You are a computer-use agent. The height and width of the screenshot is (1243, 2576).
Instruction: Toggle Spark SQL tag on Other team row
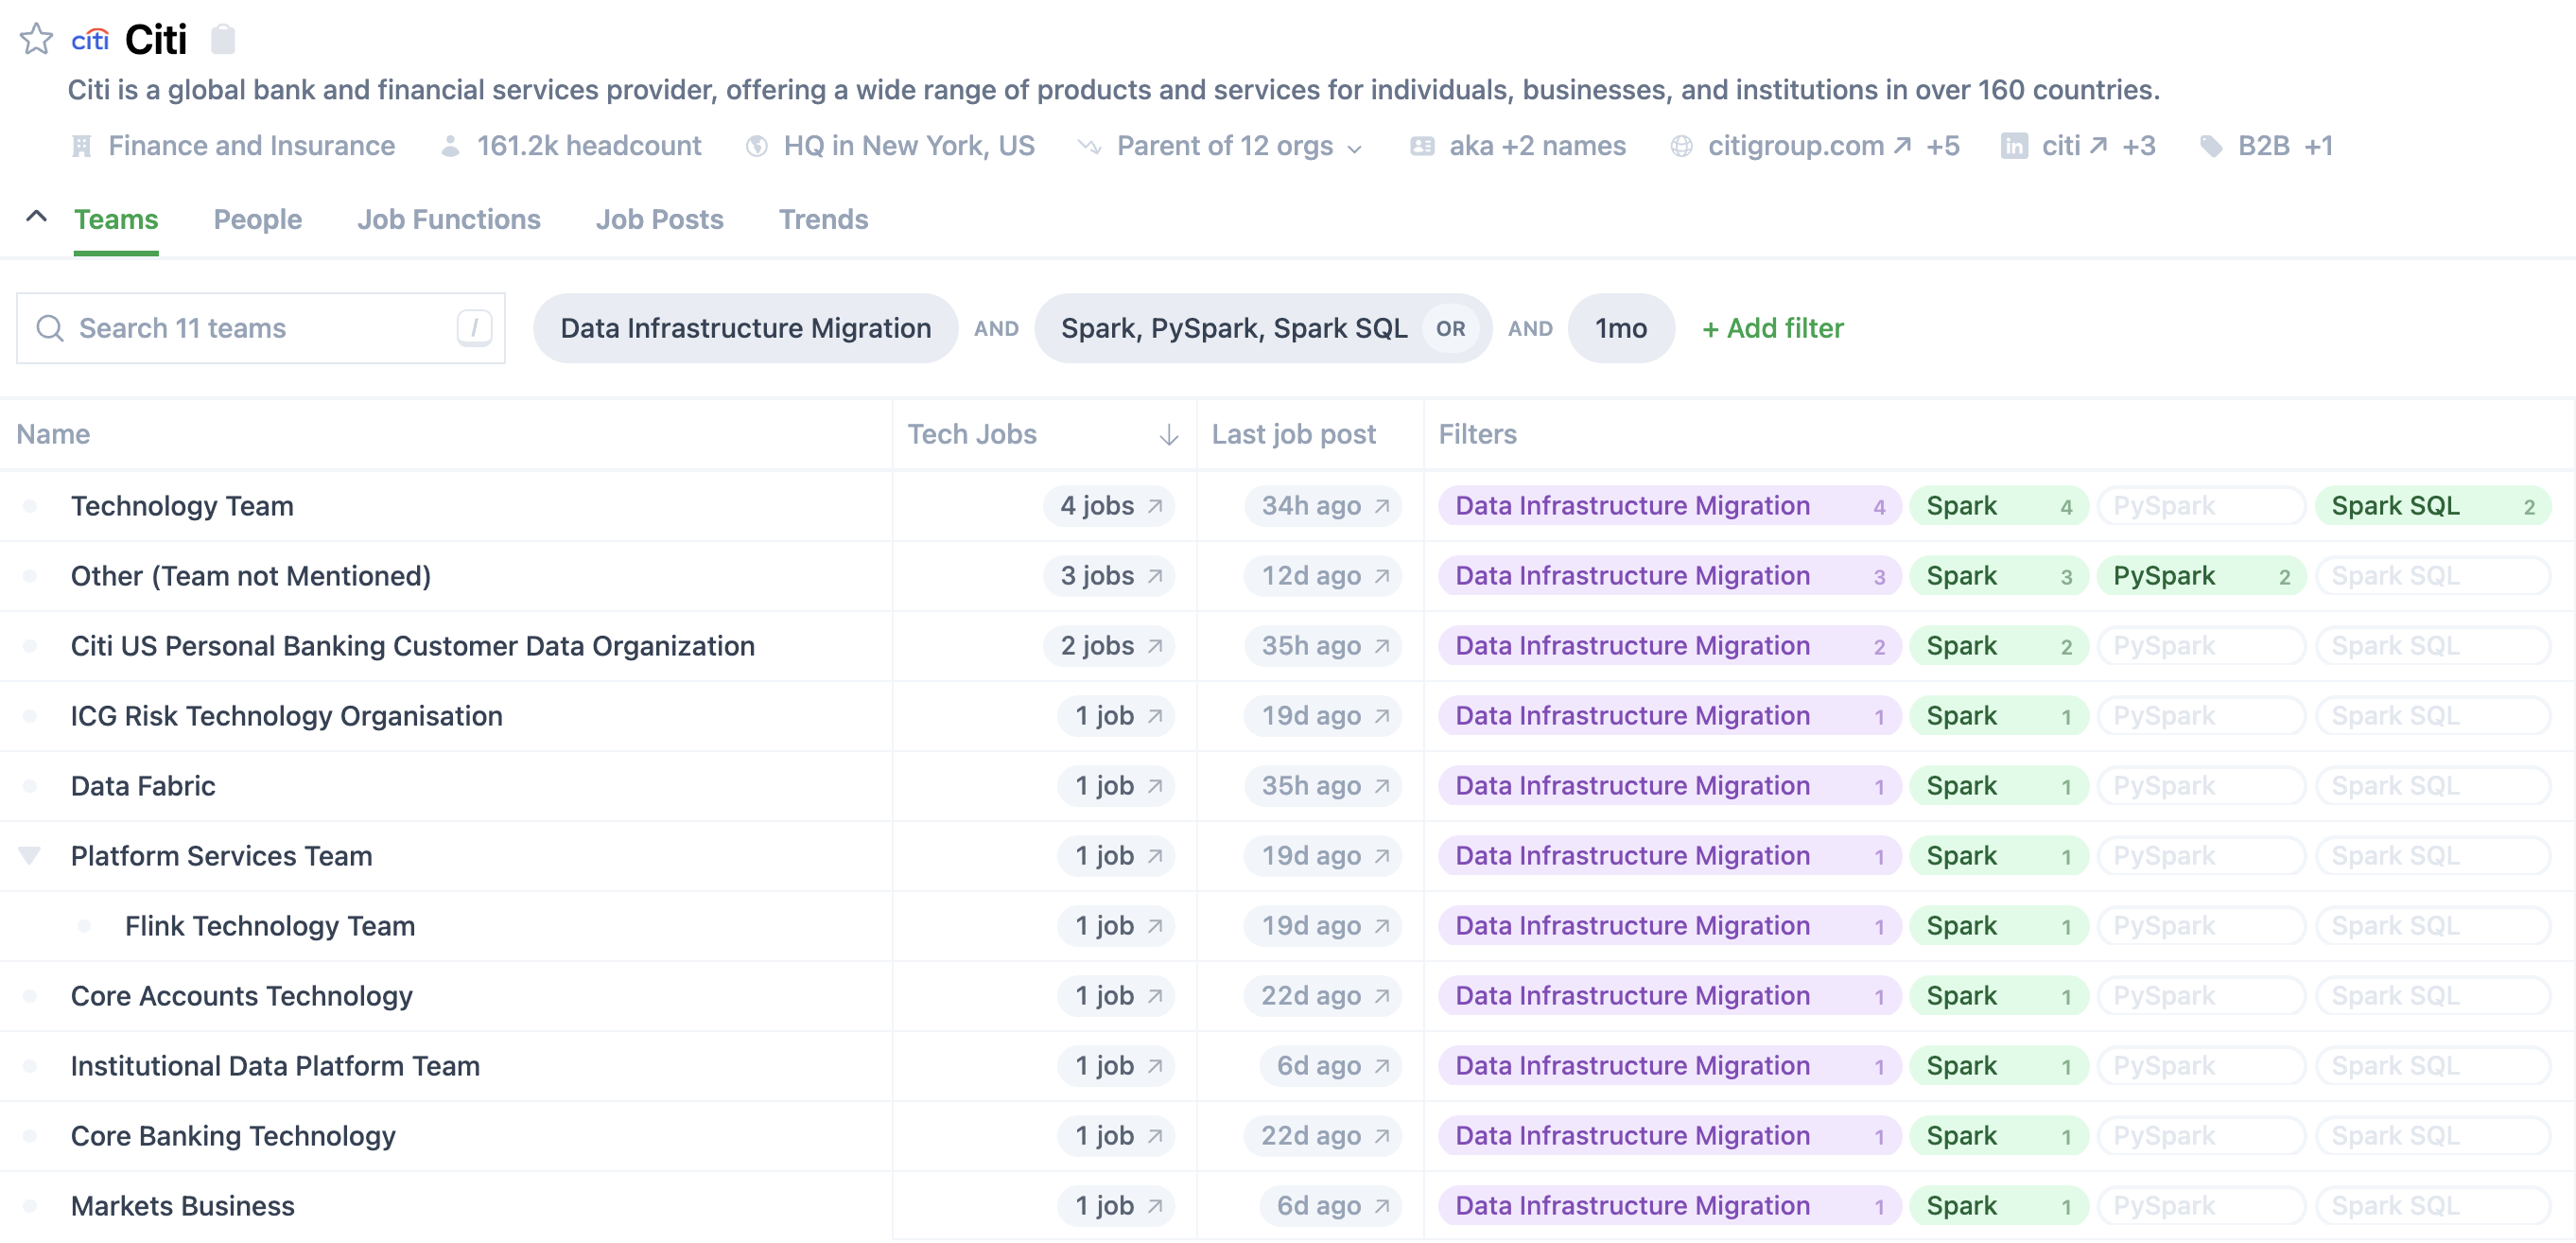pyautogui.click(x=2431, y=576)
